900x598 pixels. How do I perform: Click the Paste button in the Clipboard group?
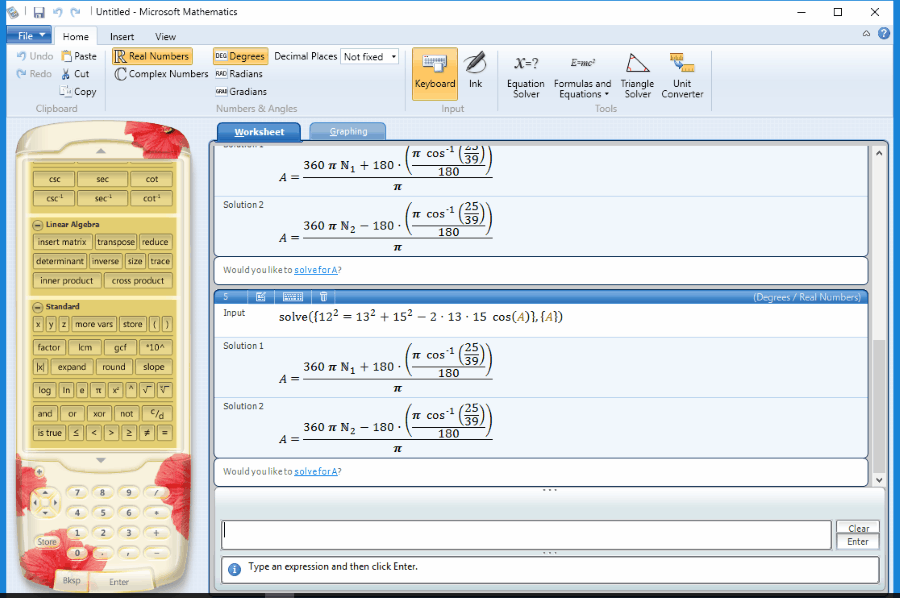tap(79, 56)
